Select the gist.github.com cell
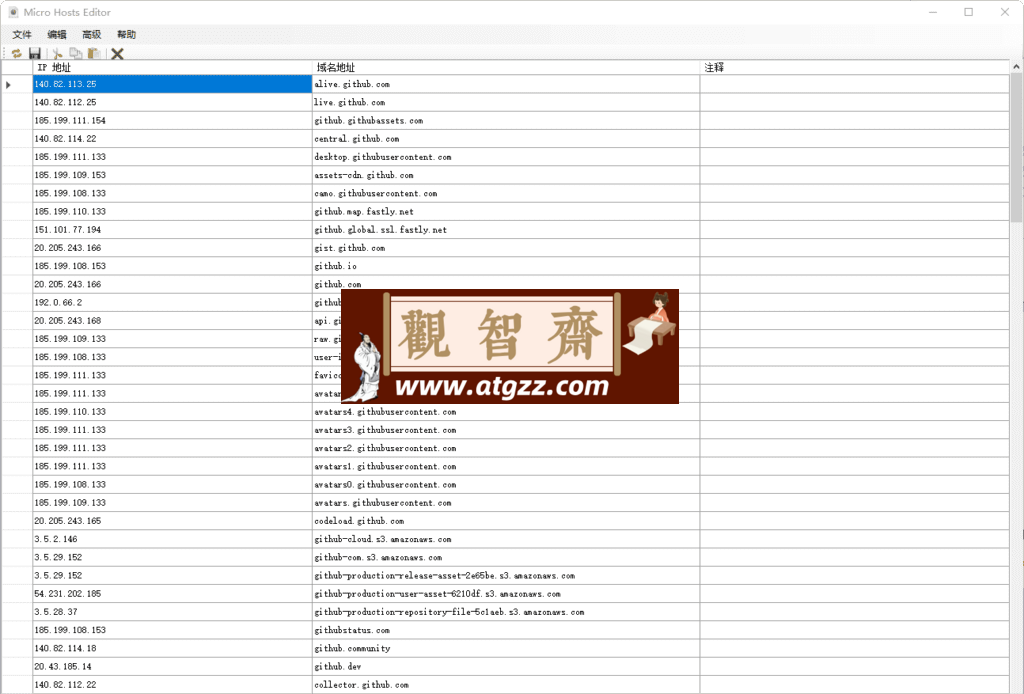The width and height of the screenshot is (1024, 694). click(506, 248)
